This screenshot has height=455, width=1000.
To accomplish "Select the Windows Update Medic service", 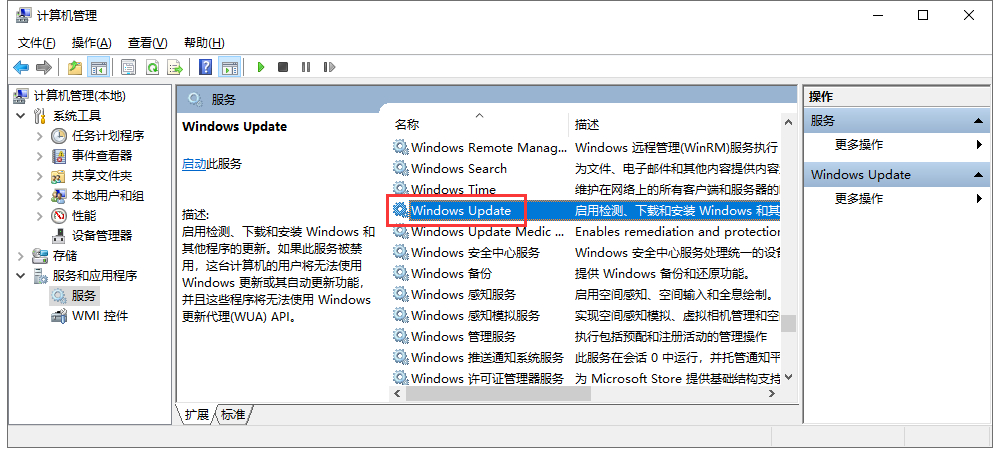I will [x=585, y=232].
